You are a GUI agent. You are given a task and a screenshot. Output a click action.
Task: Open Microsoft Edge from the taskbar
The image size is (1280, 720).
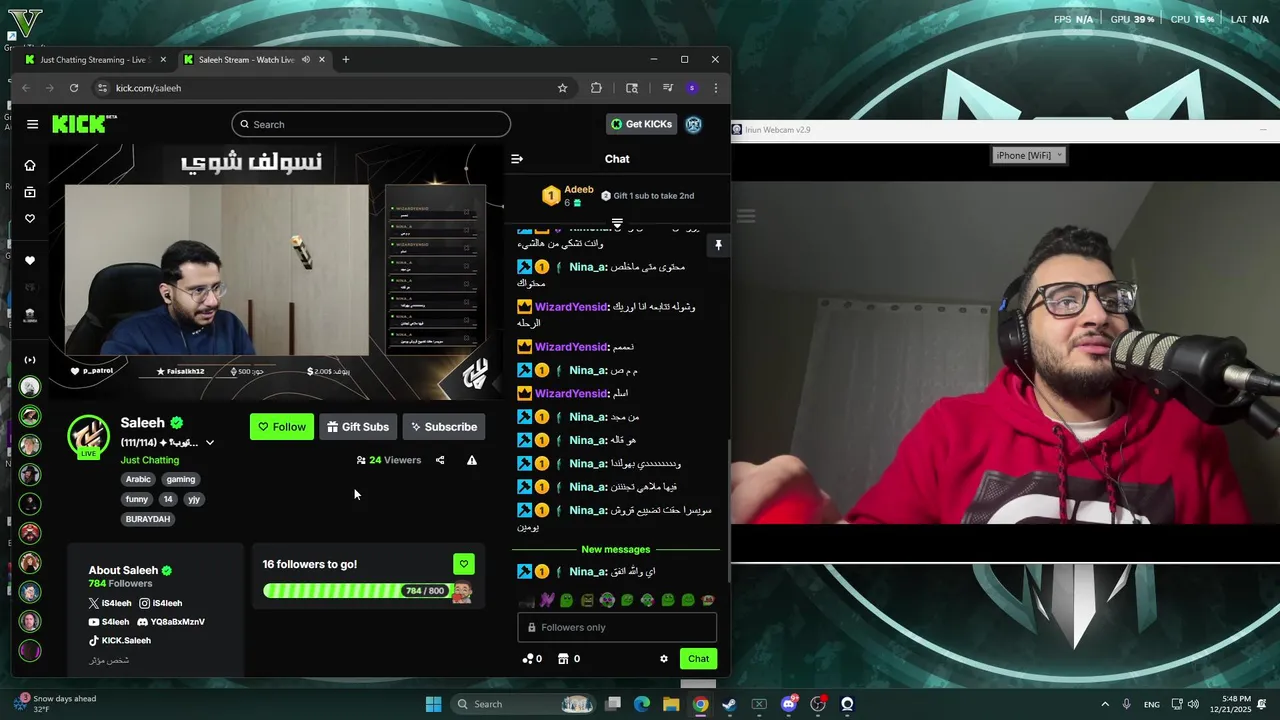(641, 704)
